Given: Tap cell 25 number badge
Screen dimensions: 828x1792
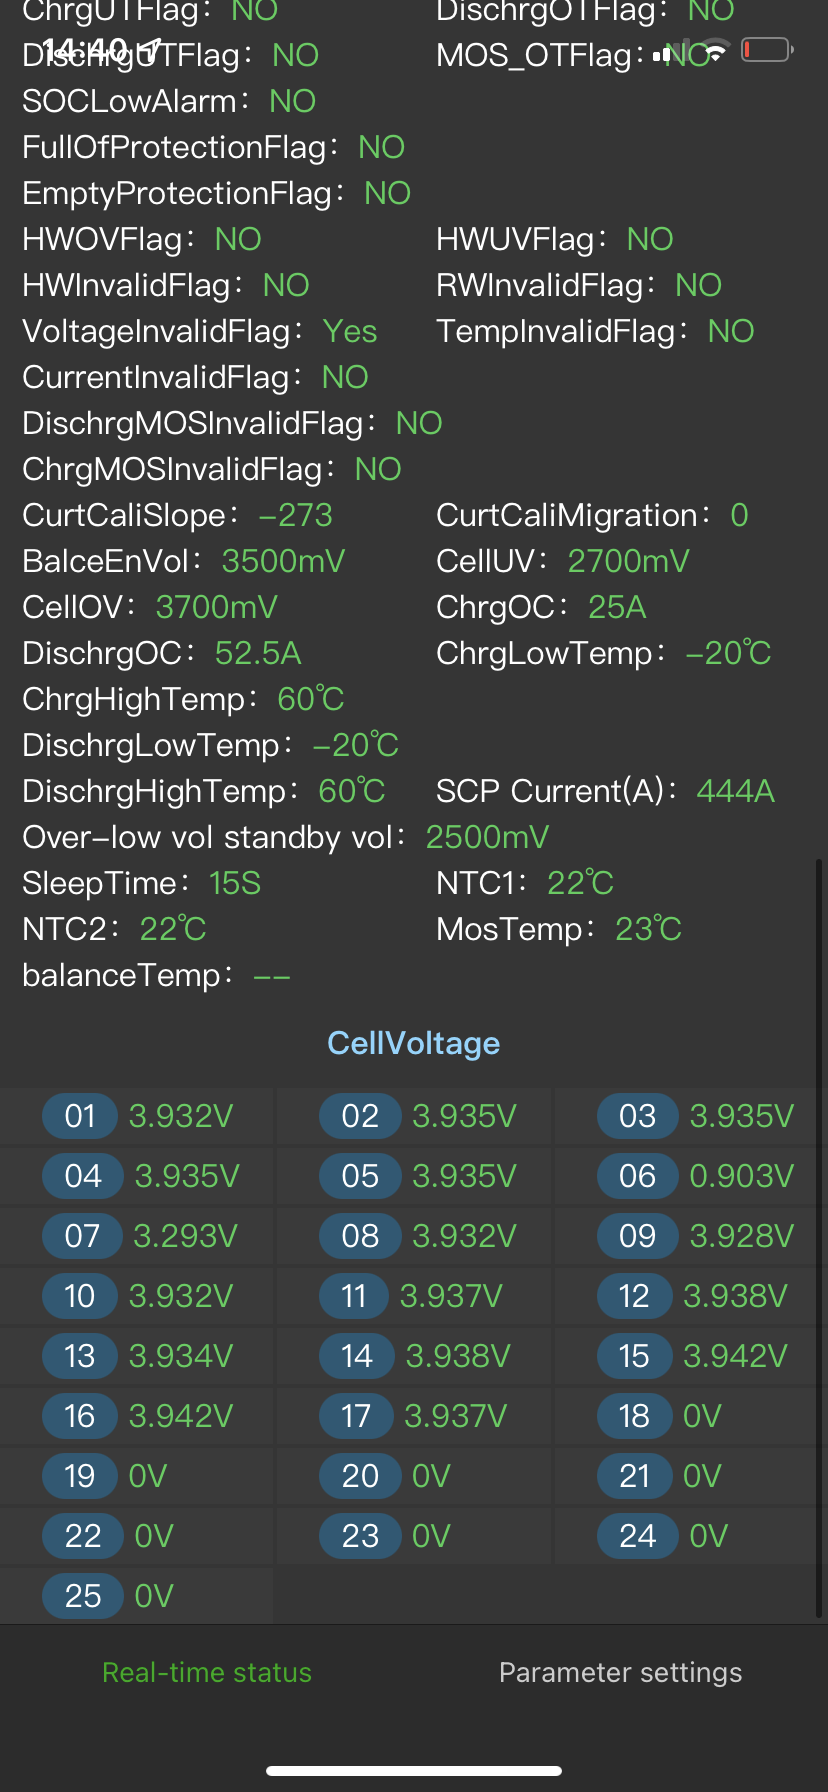Looking at the screenshot, I should coord(82,1596).
